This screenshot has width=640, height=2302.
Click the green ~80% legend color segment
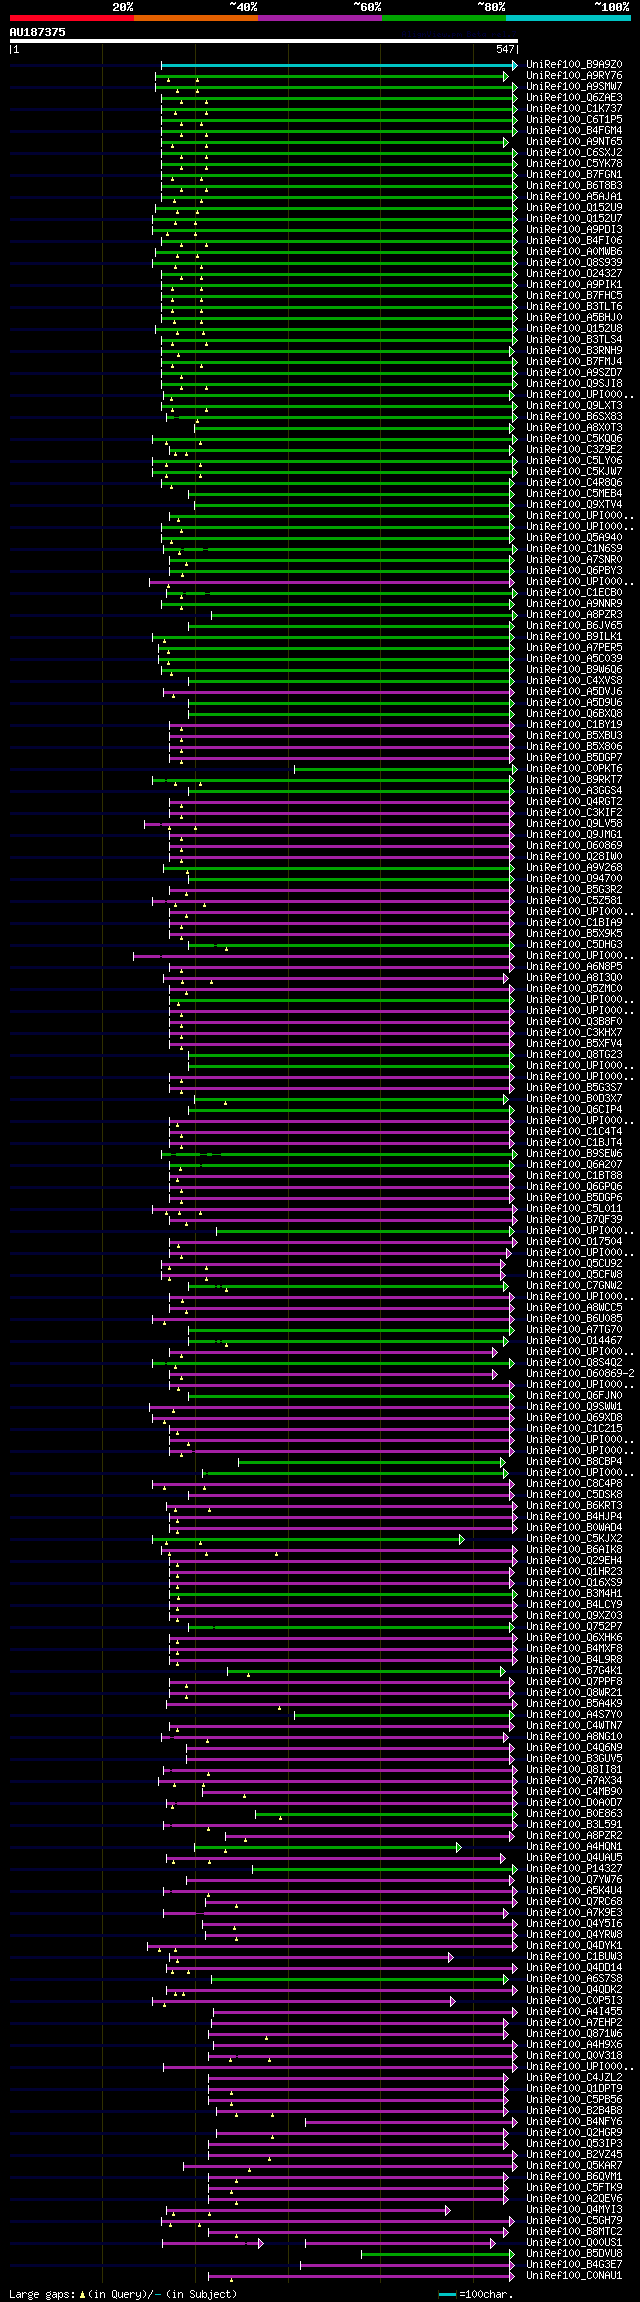coord(444,18)
